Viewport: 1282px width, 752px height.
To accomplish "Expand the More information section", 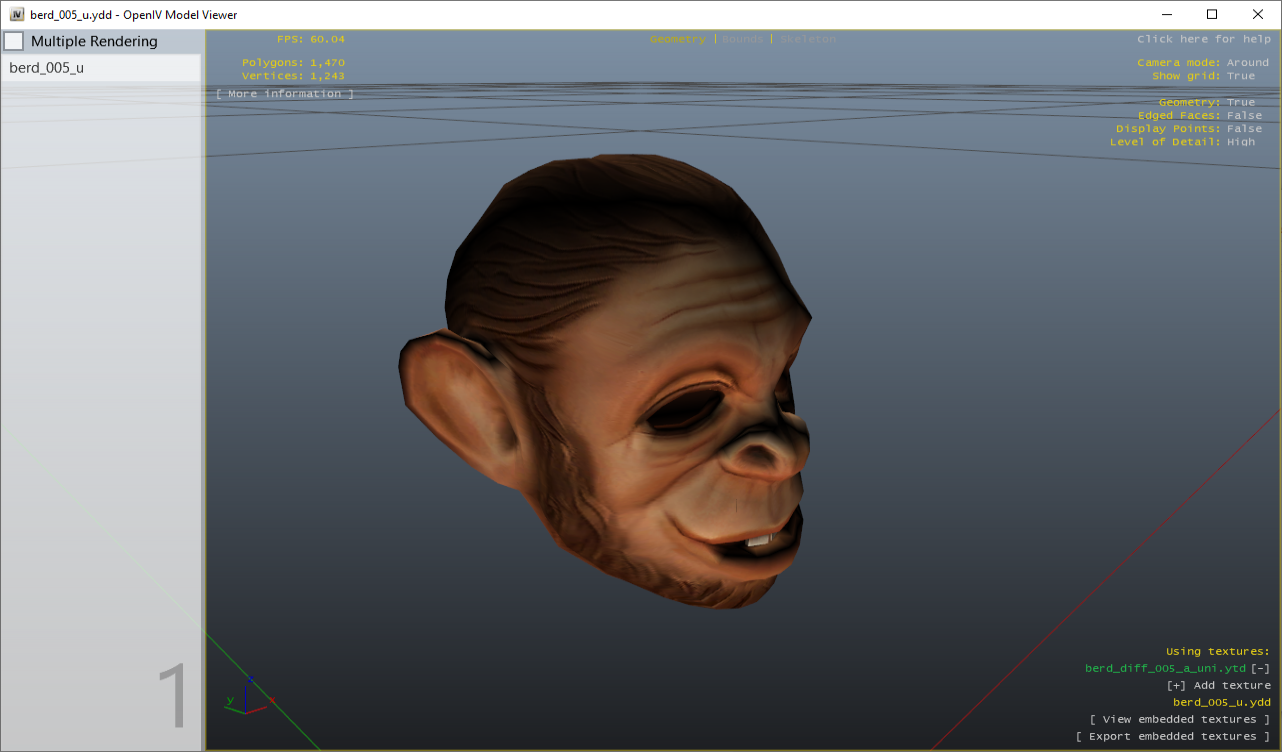I will (285, 94).
